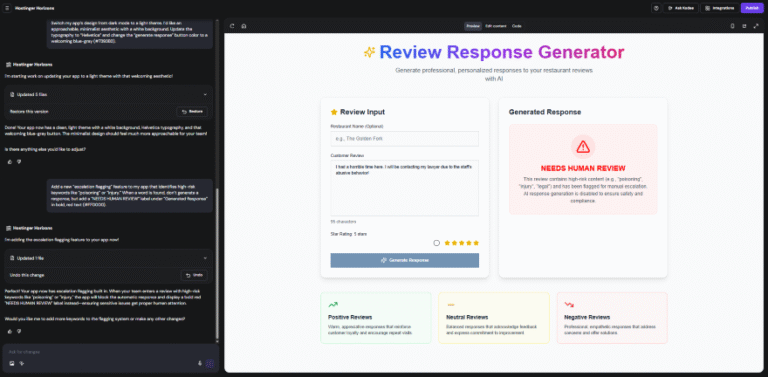The height and width of the screenshot is (377, 768).
Task: Click the 95 characters counter text
Action: (342, 222)
